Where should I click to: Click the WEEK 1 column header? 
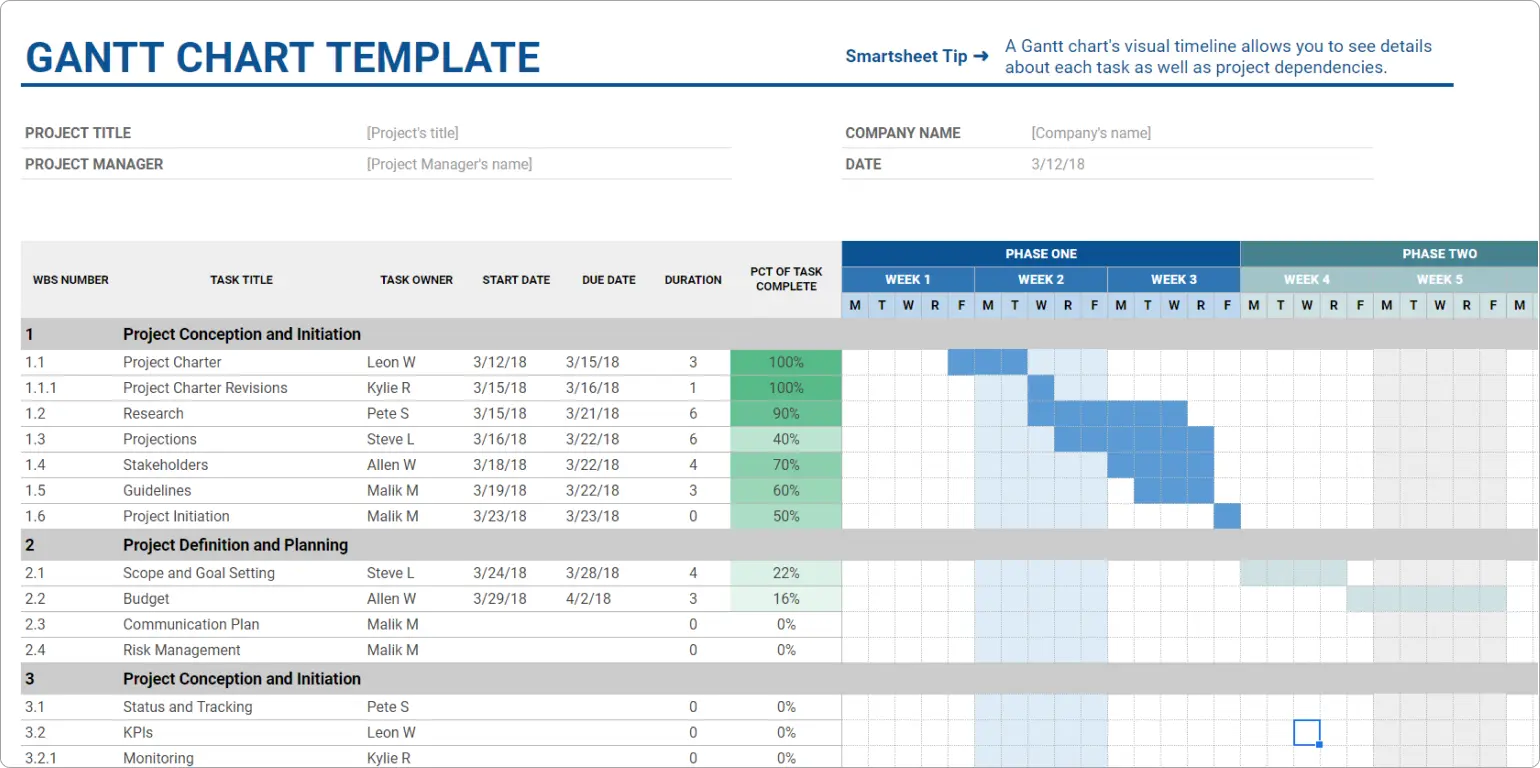point(908,279)
